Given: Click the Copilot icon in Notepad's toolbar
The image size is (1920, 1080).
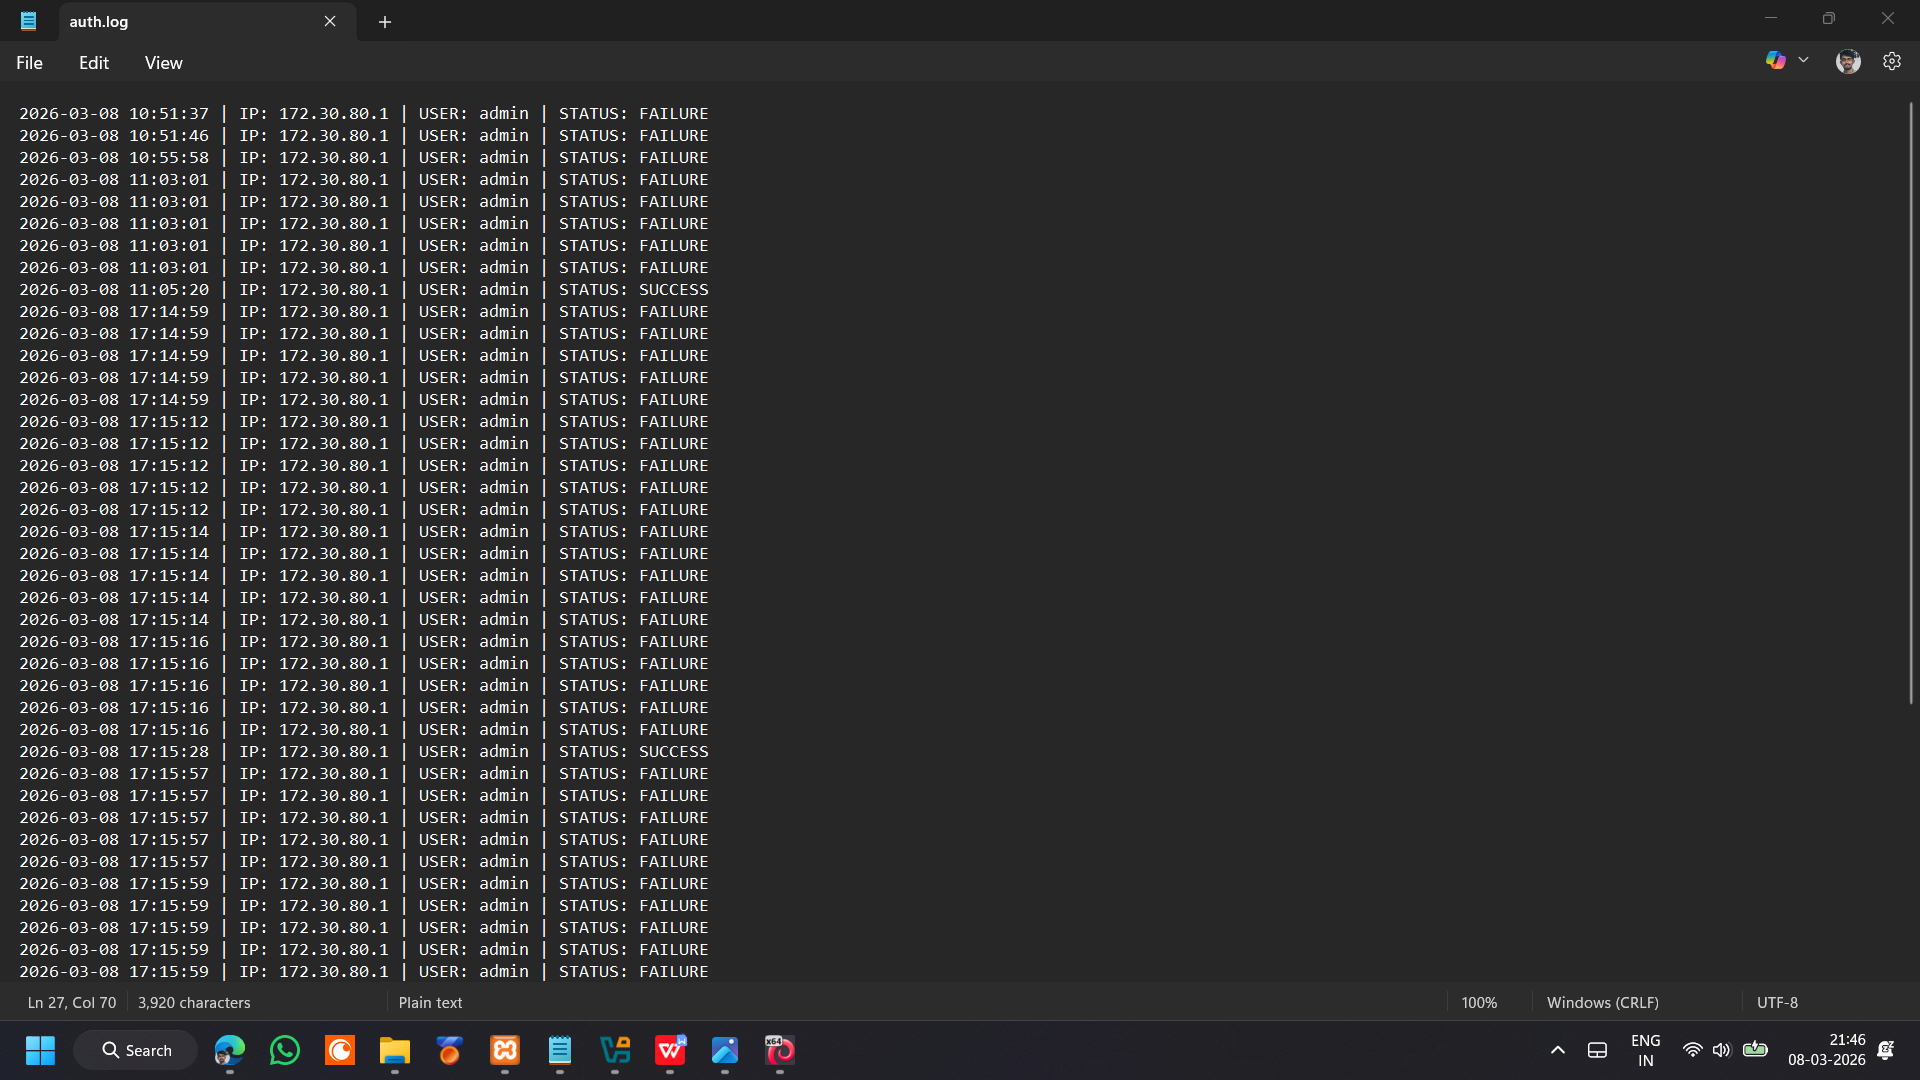Looking at the screenshot, I should [1776, 60].
